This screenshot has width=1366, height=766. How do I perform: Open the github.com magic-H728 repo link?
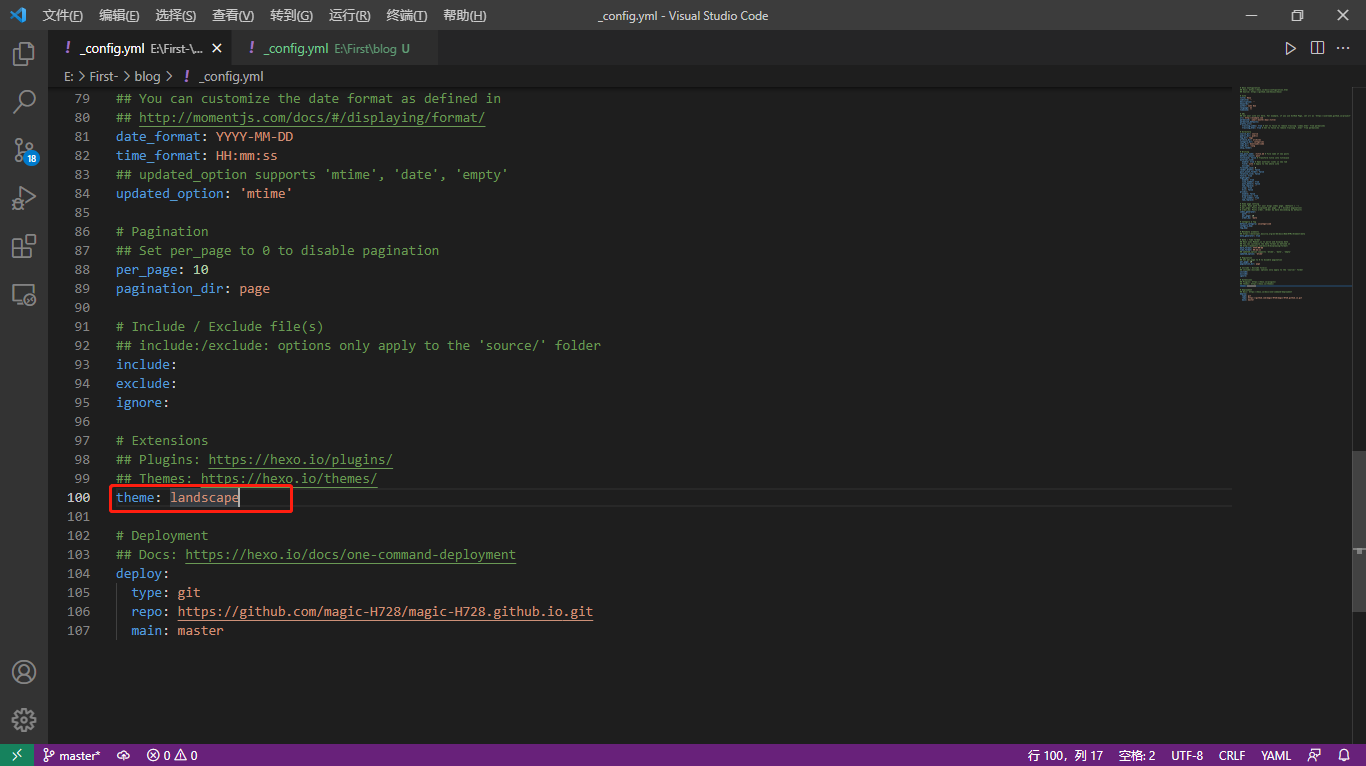[385, 612]
